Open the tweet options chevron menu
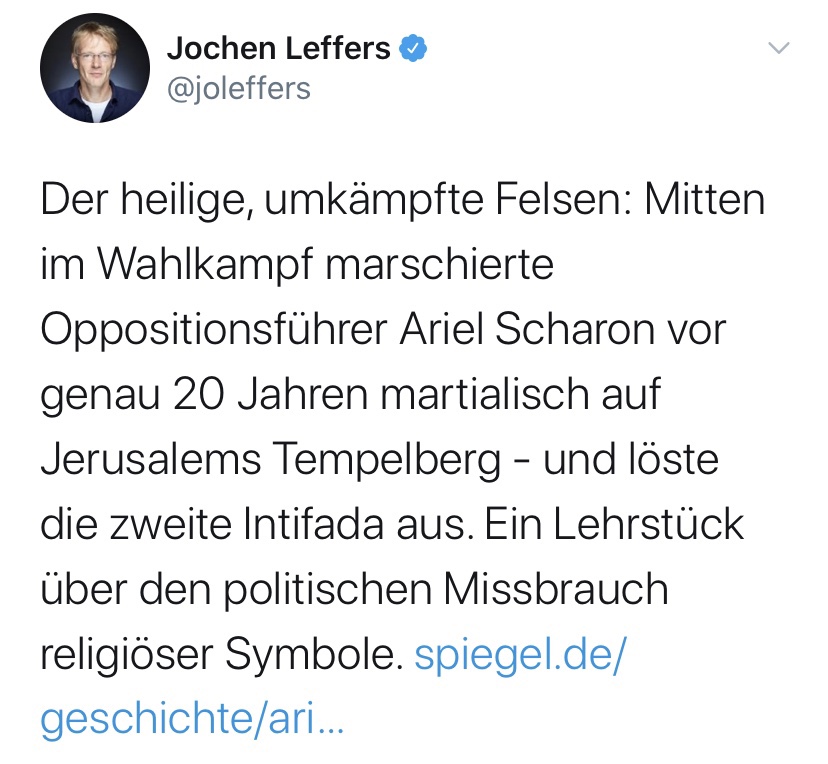 778,48
